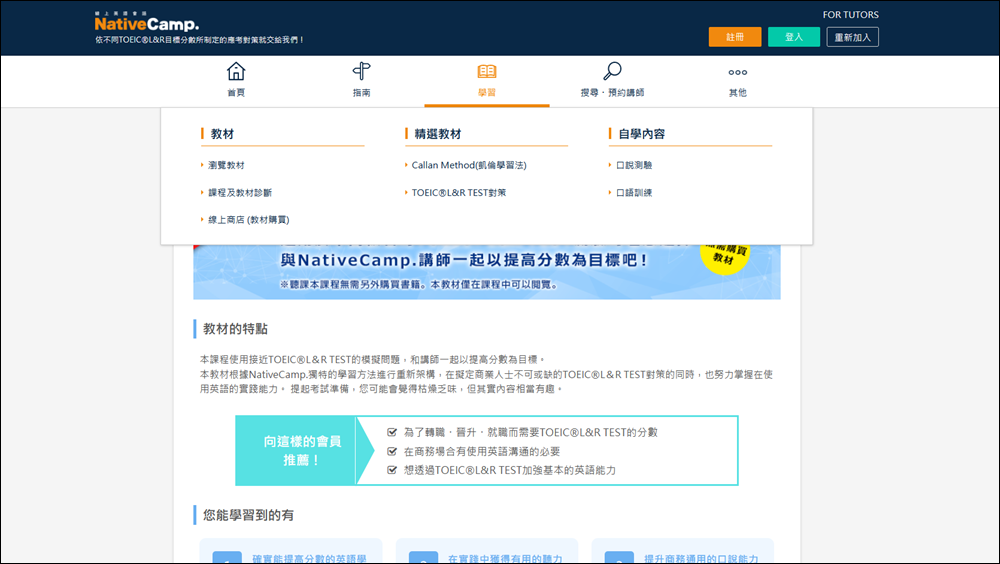Open Callan Method(凱倫學習法) entry
The image size is (1000, 564).
point(469,165)
